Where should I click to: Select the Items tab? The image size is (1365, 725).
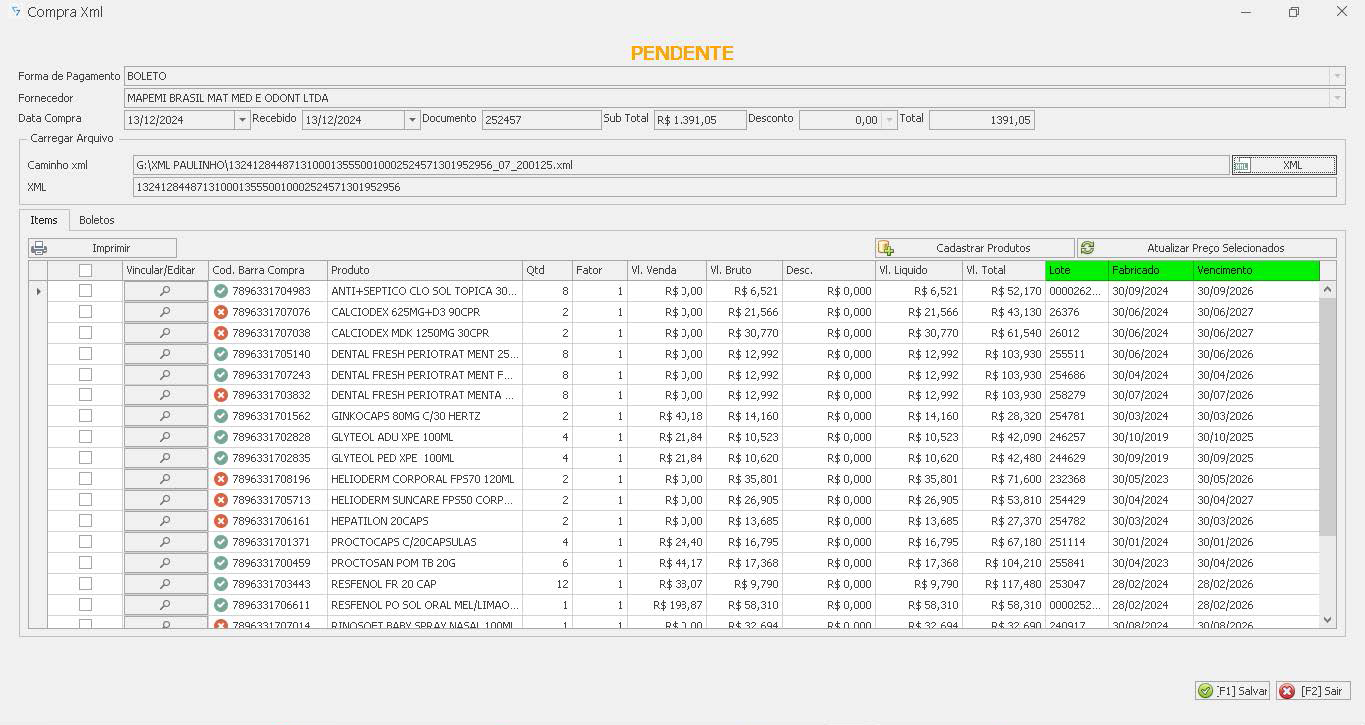click(x=44, y=220)
